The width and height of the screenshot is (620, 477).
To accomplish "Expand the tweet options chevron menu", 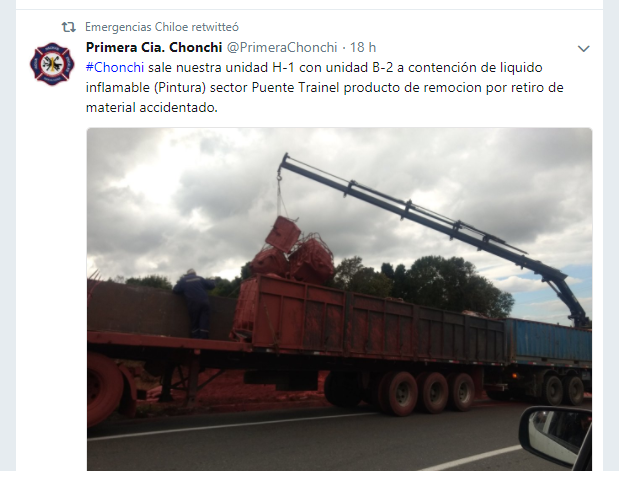I will [584, 49].
